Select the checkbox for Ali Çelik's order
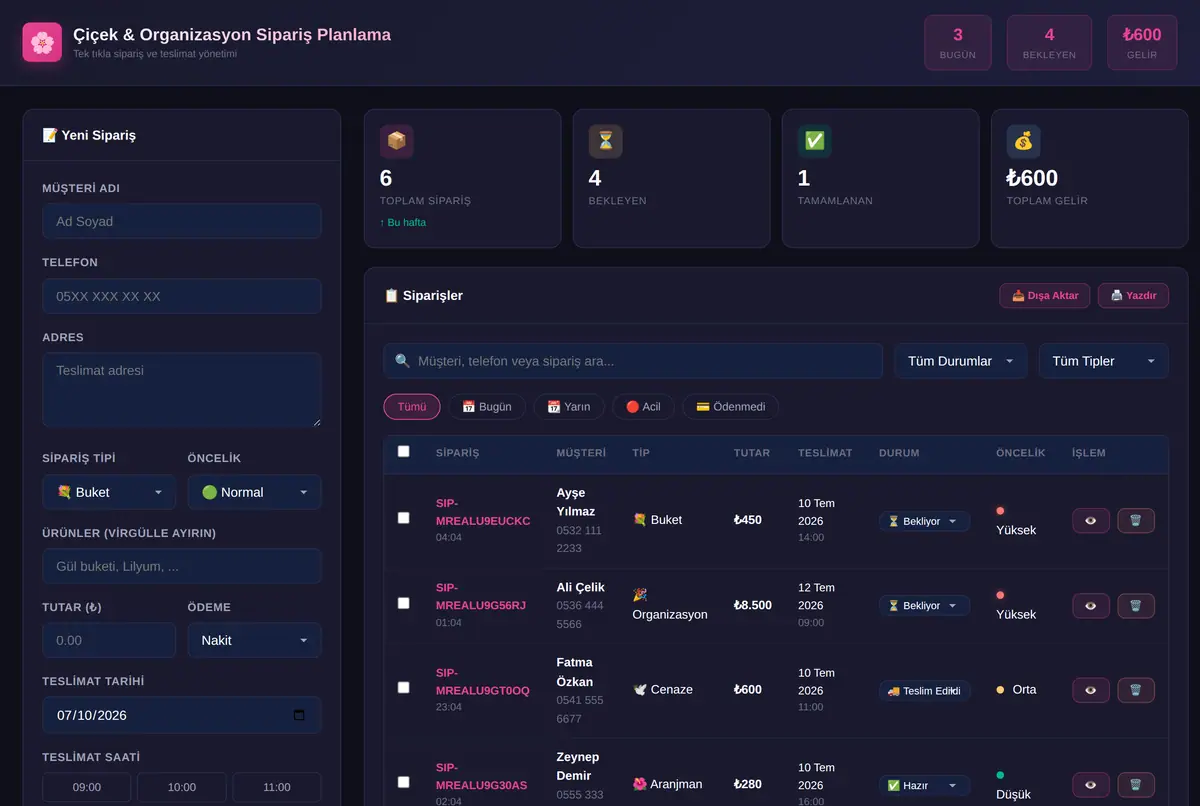 404,603
